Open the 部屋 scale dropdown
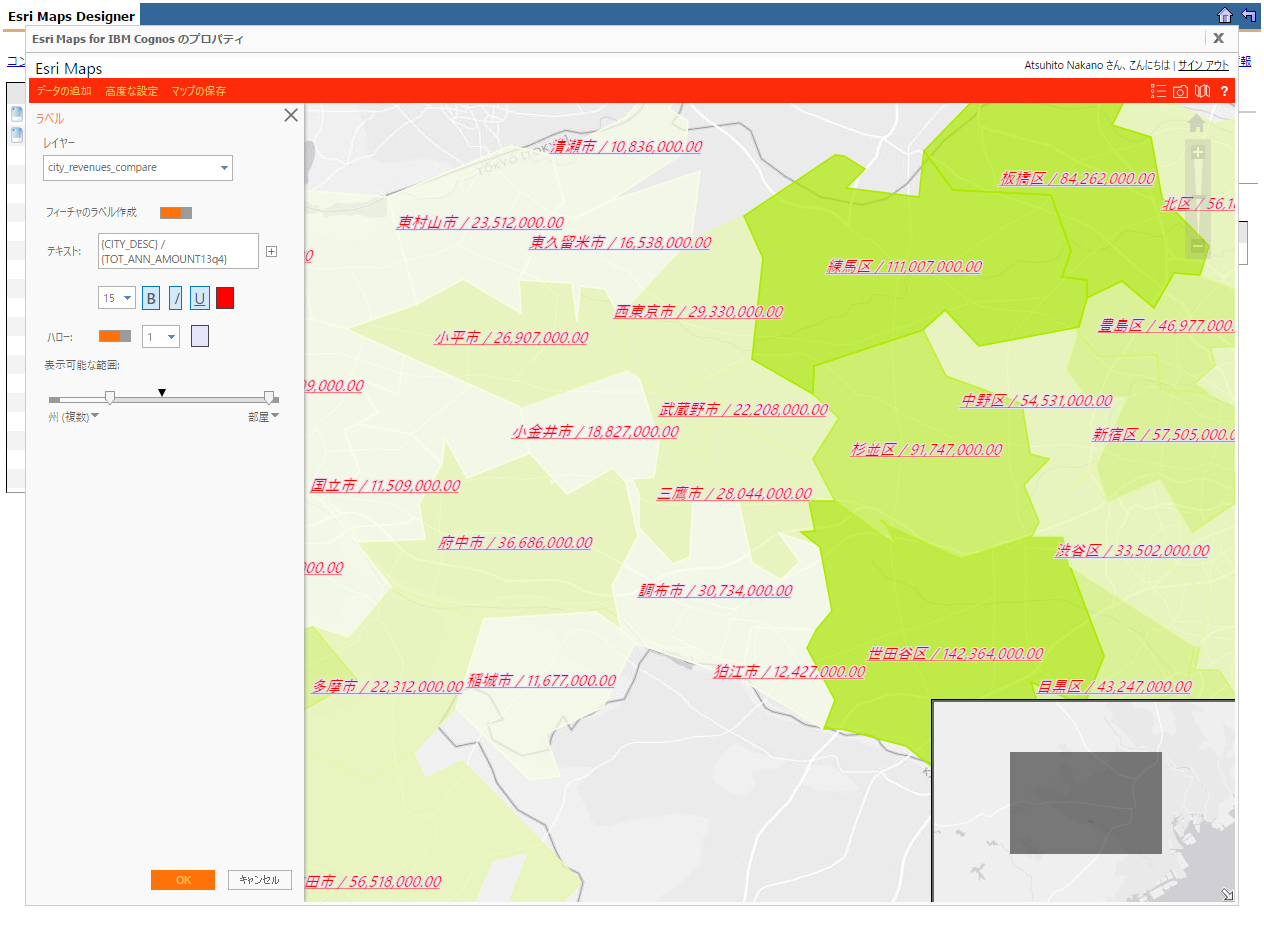This screenshot has height=931, width=1264. tap(264, 417)
